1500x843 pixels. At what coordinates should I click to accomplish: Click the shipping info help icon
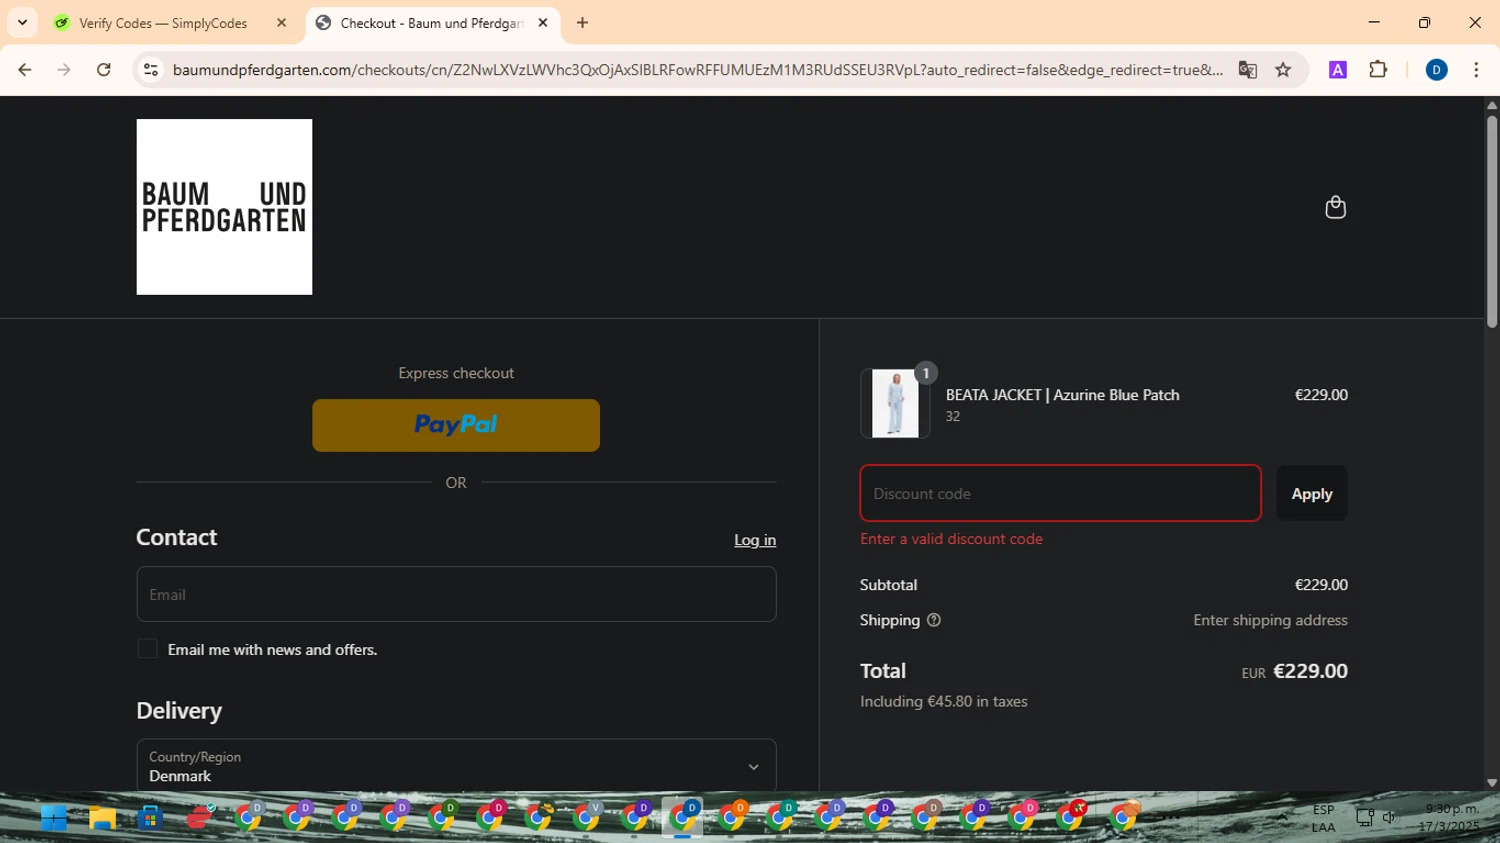(x=934, y=620)
